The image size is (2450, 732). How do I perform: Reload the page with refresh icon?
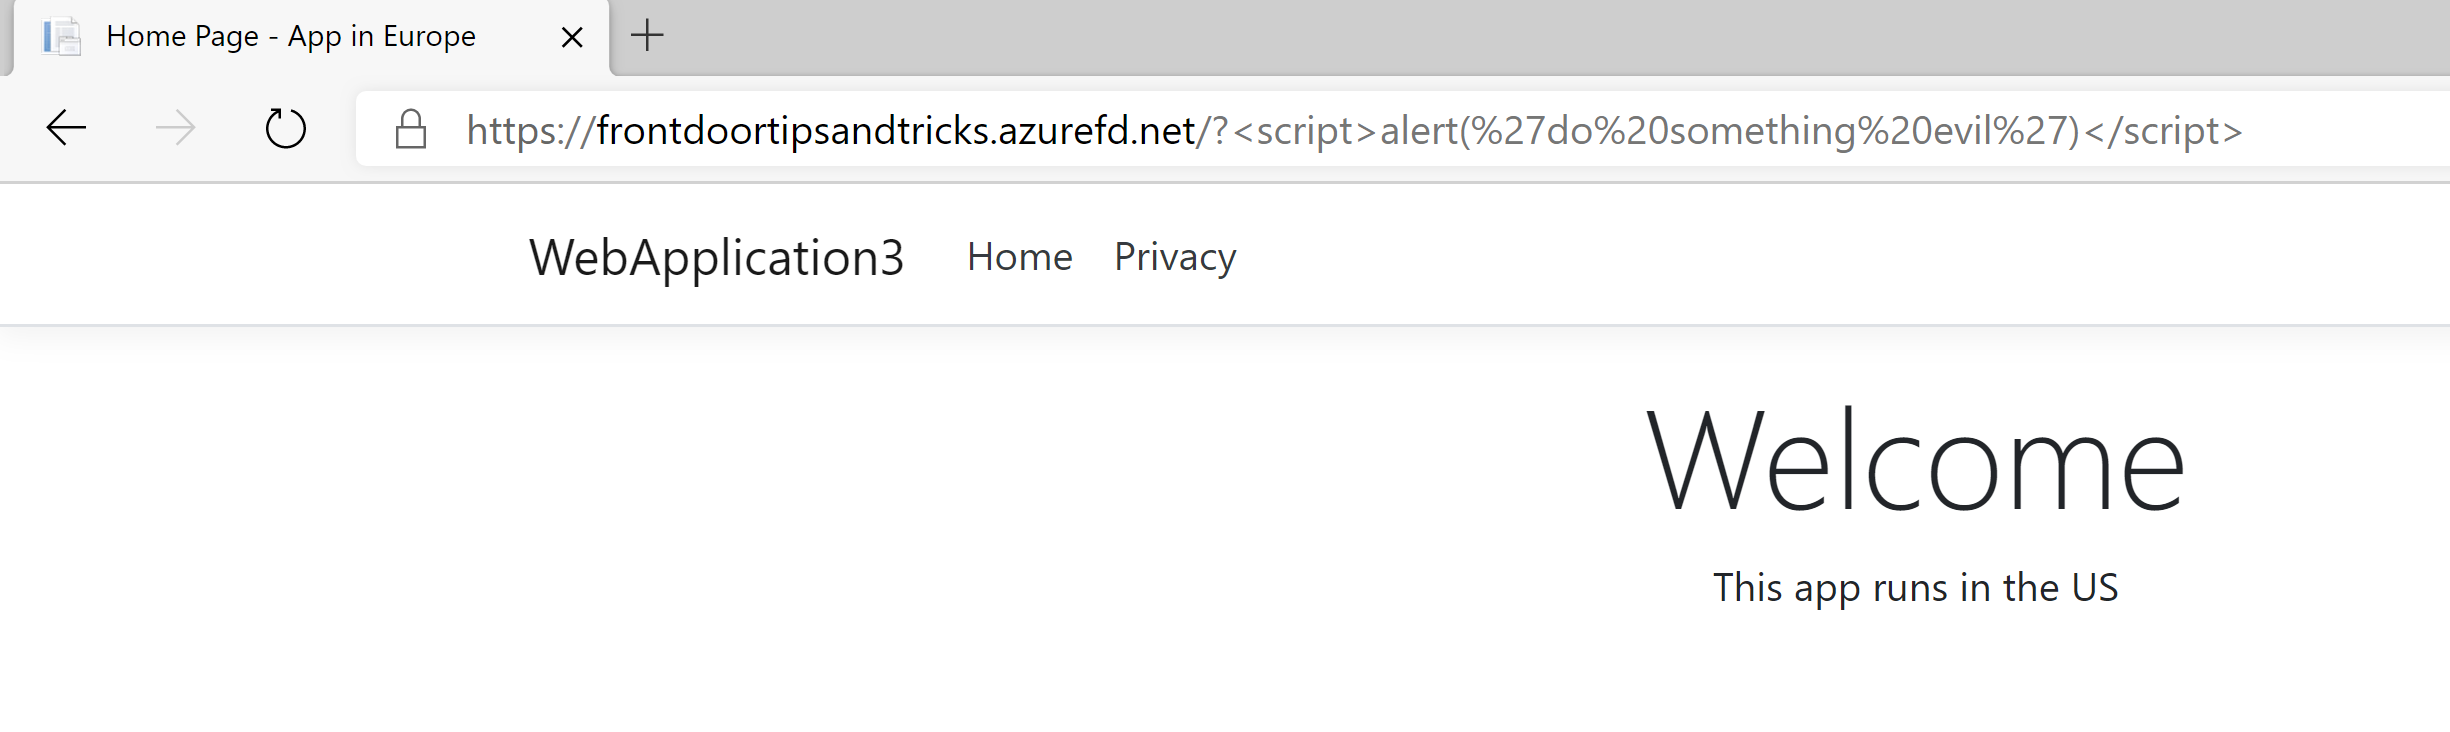pos(286,128)
